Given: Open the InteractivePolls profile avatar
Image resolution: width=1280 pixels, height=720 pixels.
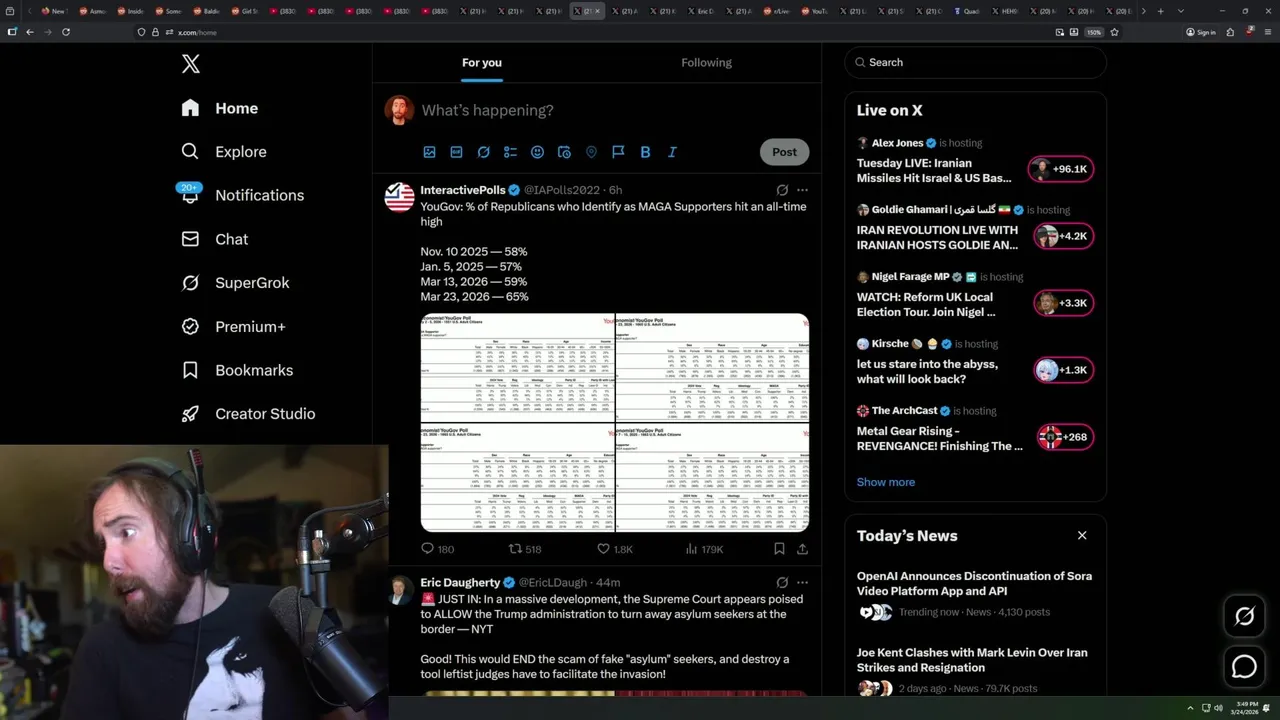Looking at the screenshot, I should click(x=399, y=197).
